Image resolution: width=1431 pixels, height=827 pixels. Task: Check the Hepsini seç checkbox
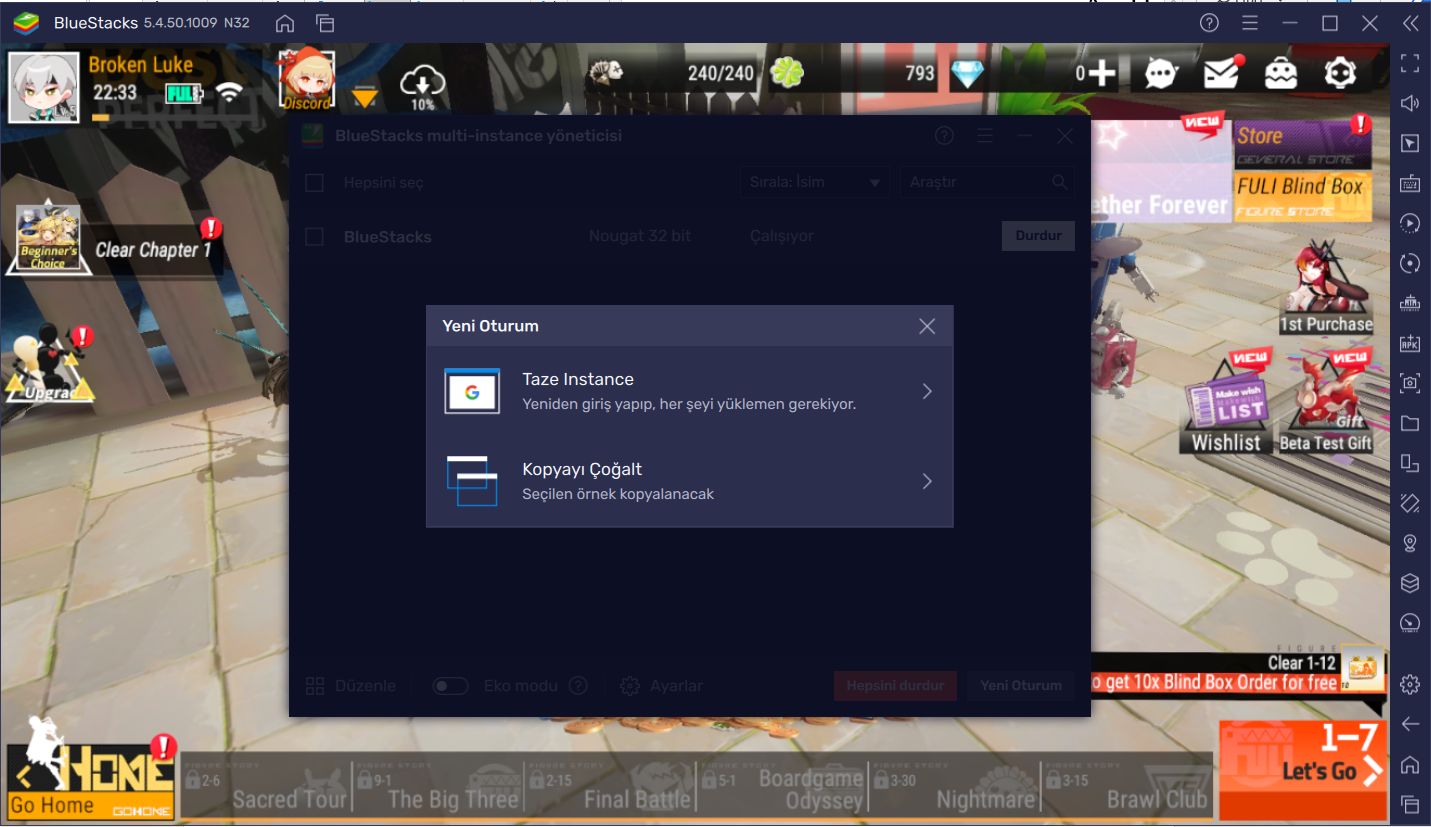pos(314,183)
